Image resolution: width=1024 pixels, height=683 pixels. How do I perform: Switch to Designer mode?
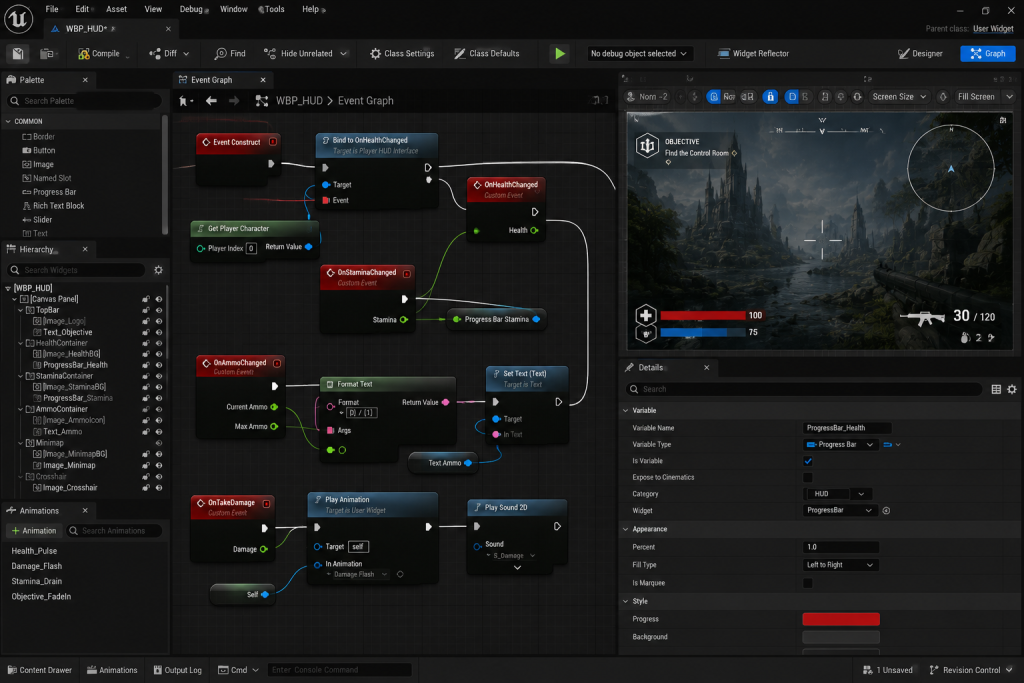(x=920, y=54)
